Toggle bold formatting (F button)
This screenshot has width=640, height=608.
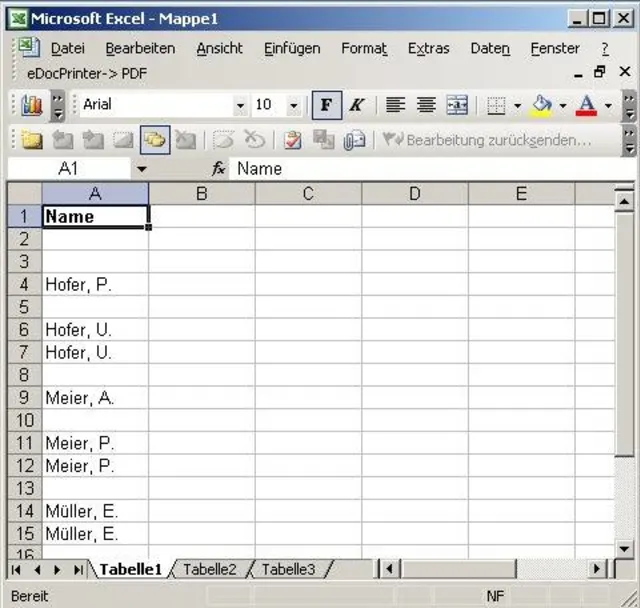click(x=327, y=105)
